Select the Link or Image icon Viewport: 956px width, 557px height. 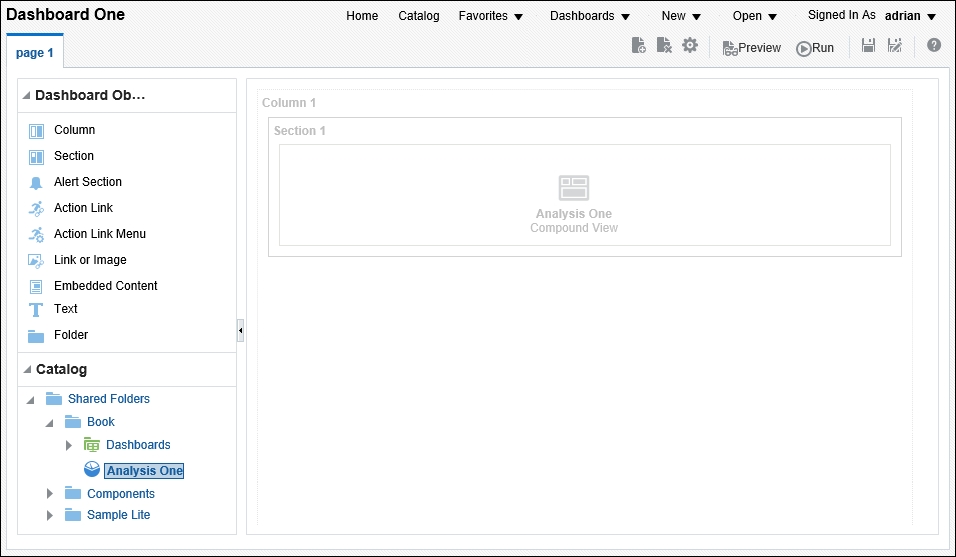point(36,261)
